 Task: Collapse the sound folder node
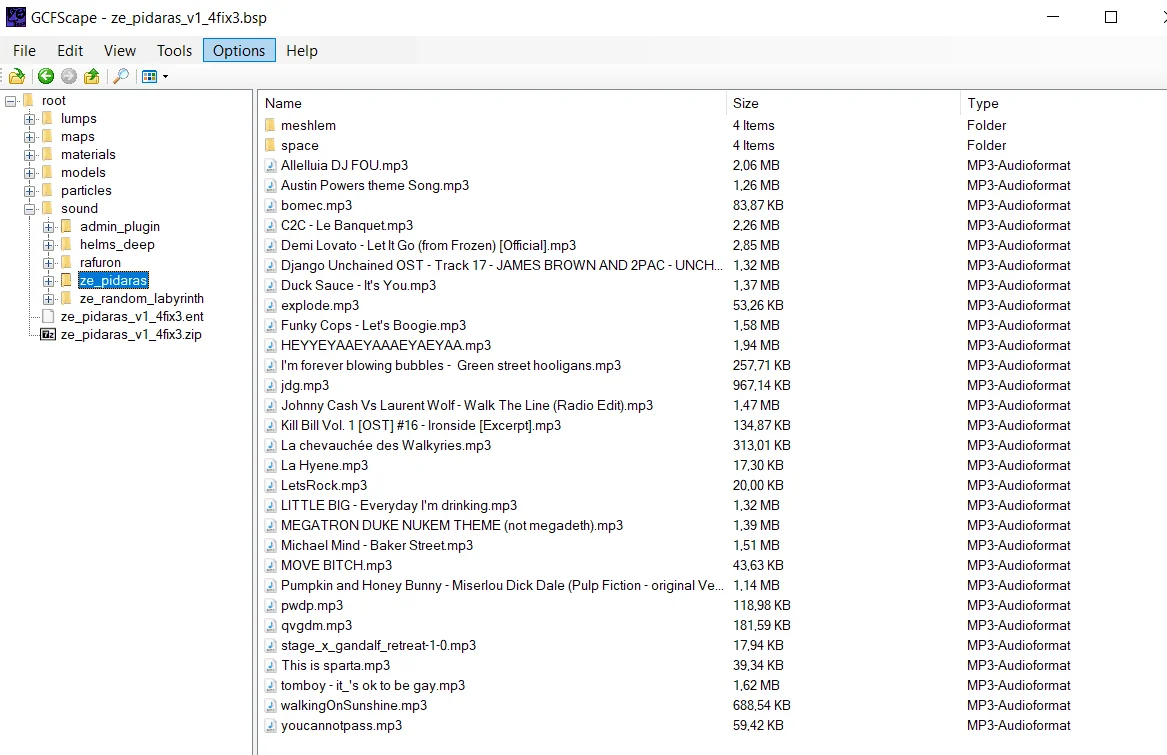pos(30,208)
